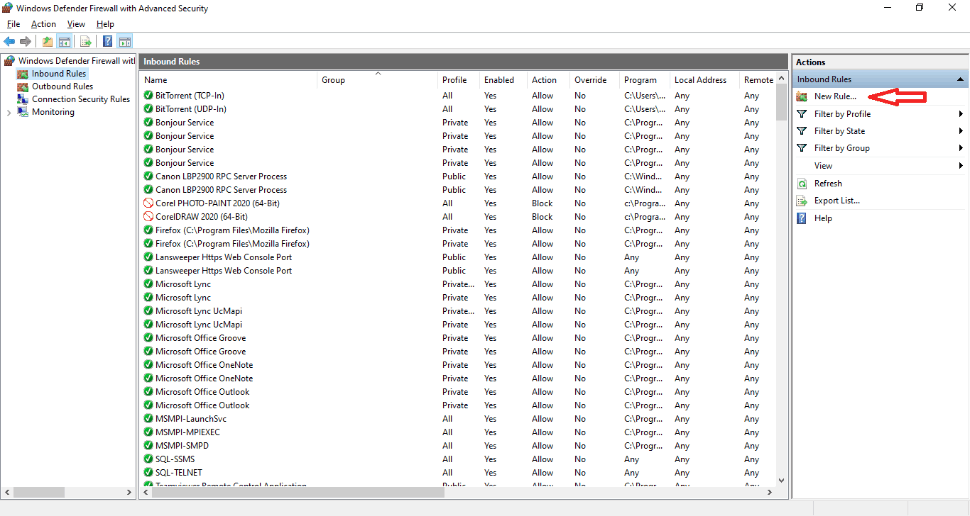Click the Forward arrow toolbar icon
This screenshot has width=970, height=516.
25,41
